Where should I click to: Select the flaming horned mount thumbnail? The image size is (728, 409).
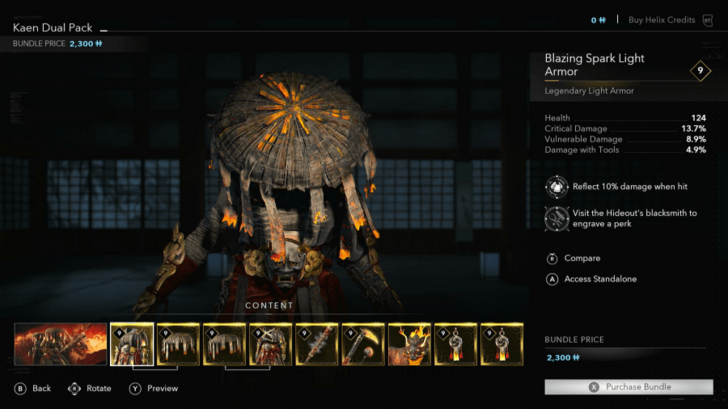tap(409, 344)
